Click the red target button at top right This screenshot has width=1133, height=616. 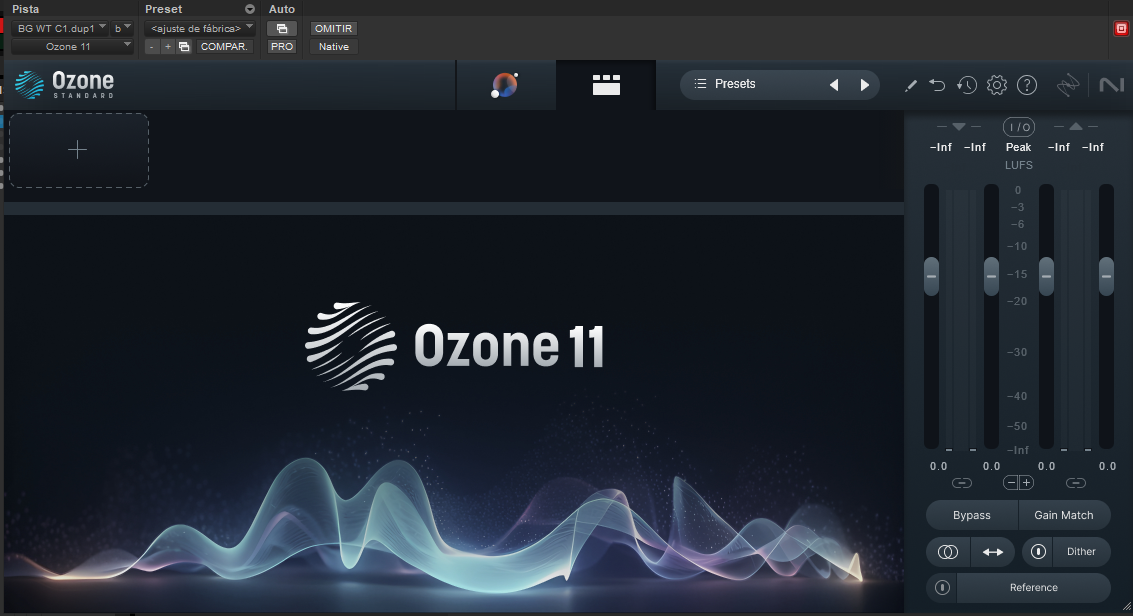coord(1121,29)
